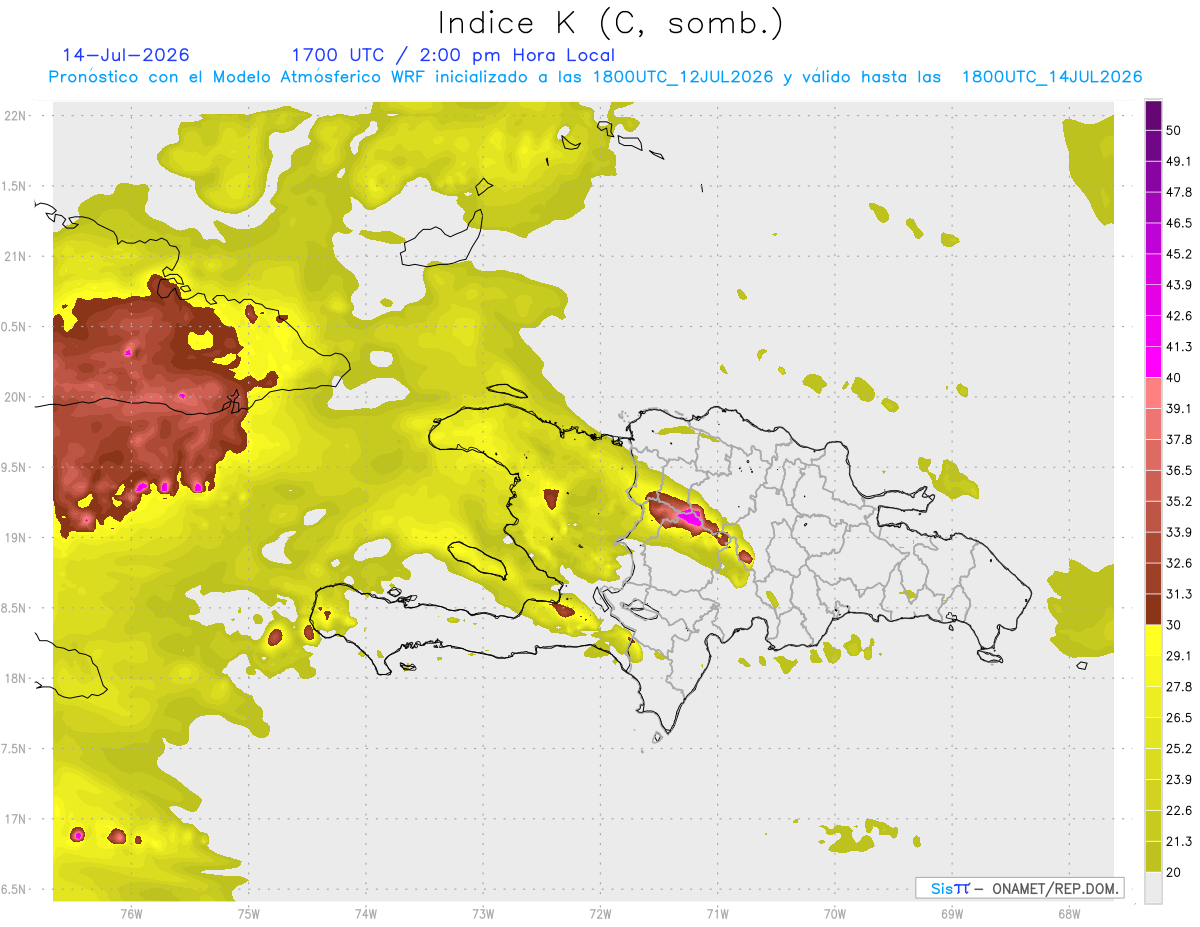This screenshot has height=927, width=1200.
Task: Click the '68W' longitude label
Action: point(1069,913)
